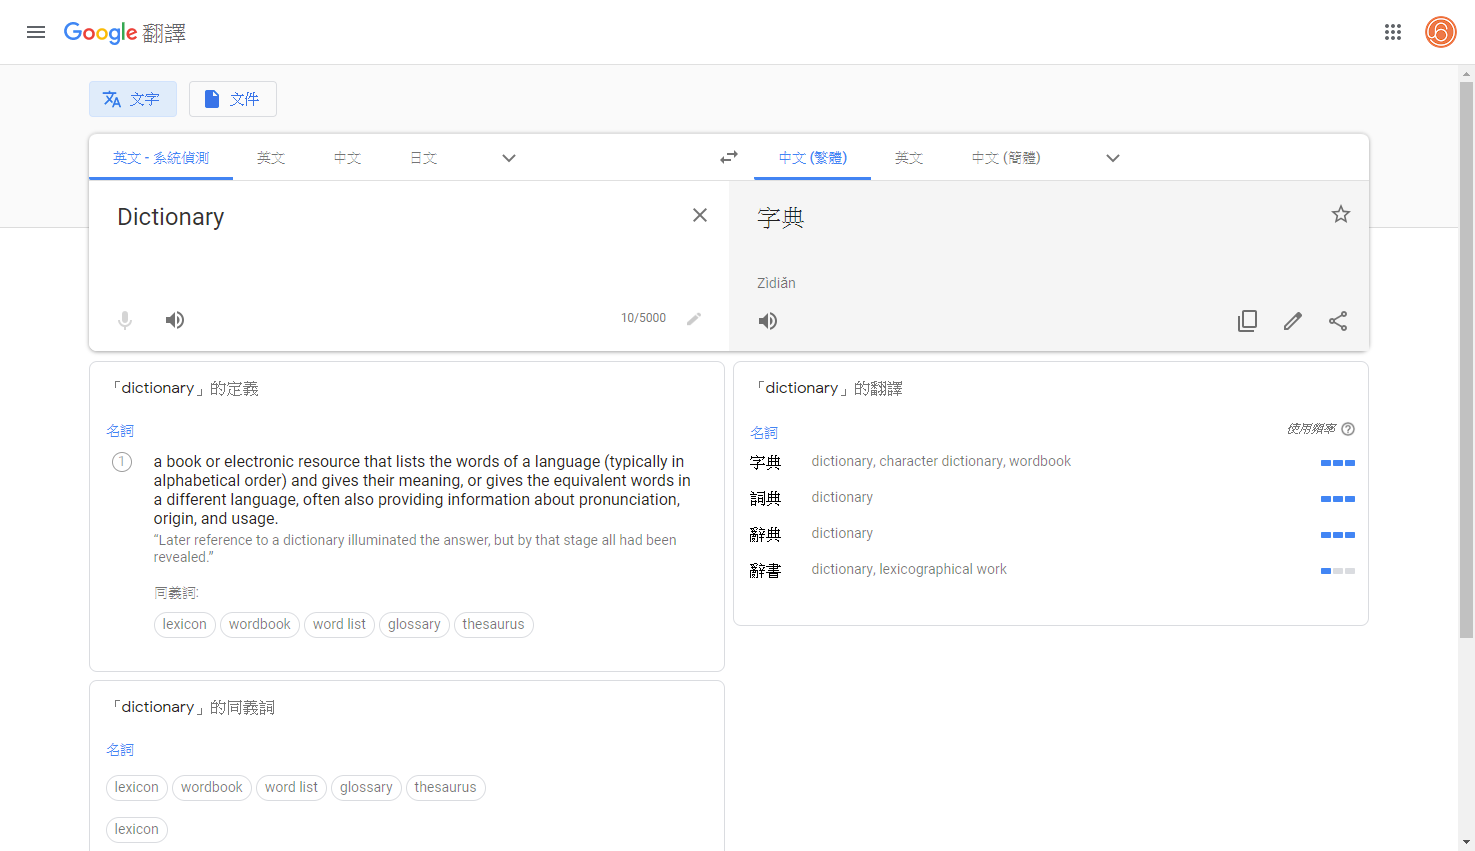Swap source and target languages

pos(729,157)
